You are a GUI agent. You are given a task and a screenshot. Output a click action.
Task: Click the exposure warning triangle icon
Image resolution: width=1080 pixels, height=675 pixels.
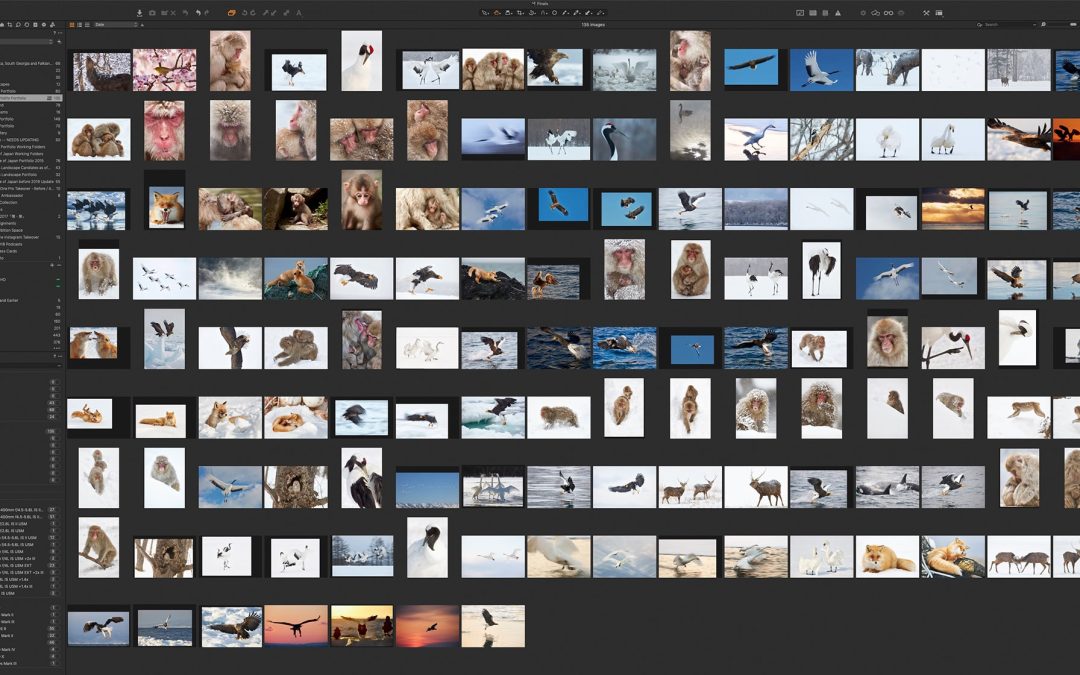click(836, 13)
